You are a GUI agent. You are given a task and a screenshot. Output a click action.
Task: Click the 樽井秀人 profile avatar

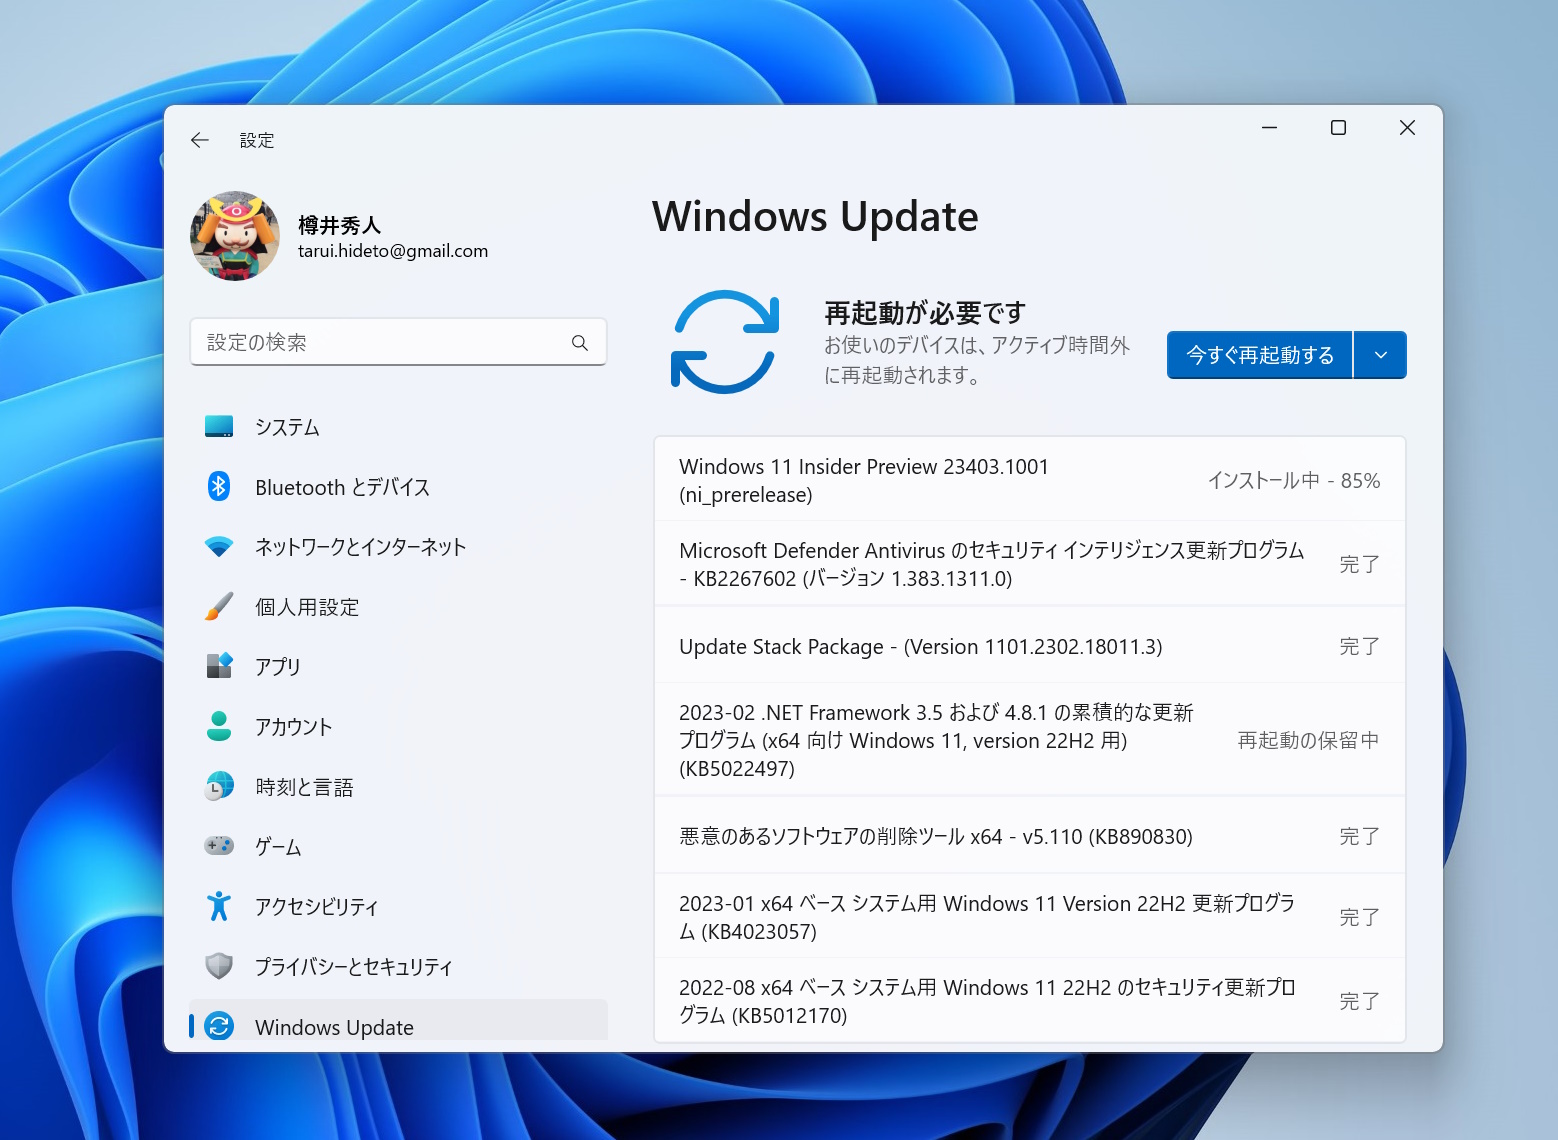(234, 236)
